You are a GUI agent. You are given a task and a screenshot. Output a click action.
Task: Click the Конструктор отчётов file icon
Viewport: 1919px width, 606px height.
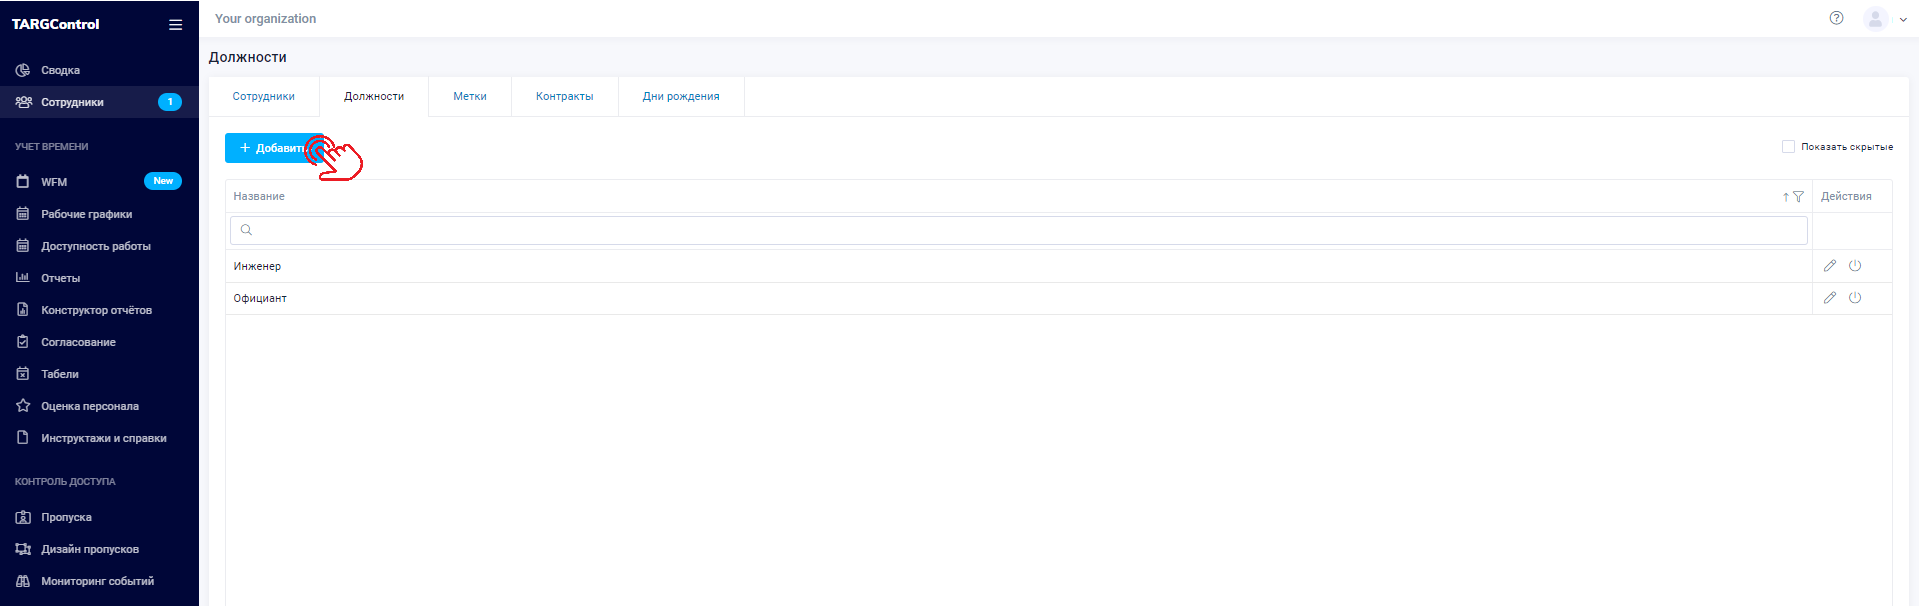click(23, 309)
